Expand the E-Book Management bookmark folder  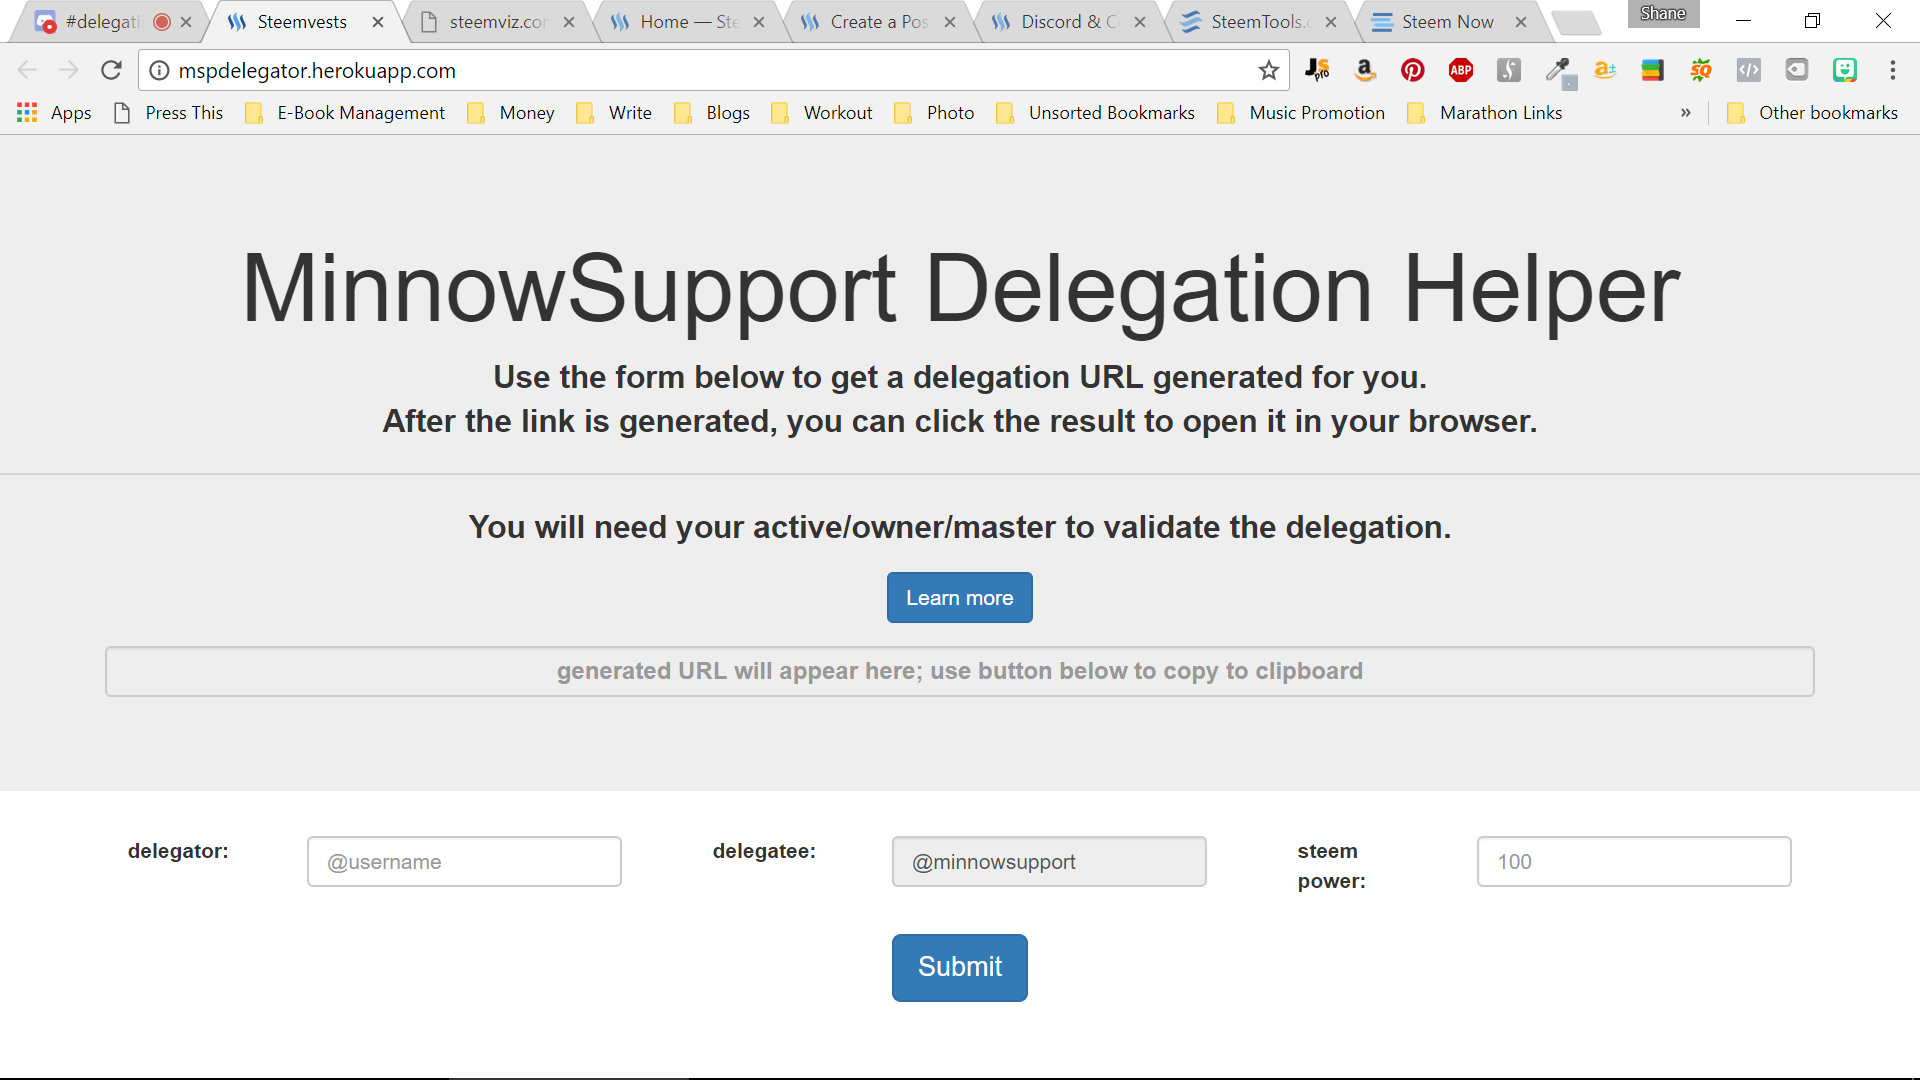[x=345, y=113]
